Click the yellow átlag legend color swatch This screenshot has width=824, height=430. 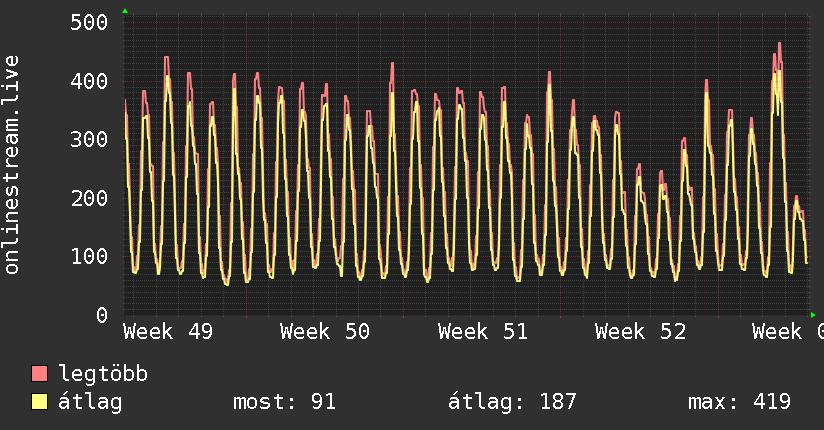[x=40, y=402]
